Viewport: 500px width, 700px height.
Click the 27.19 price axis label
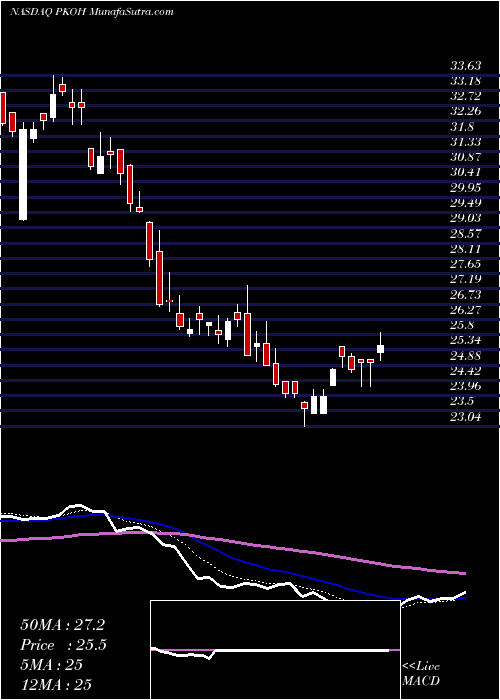466,279
